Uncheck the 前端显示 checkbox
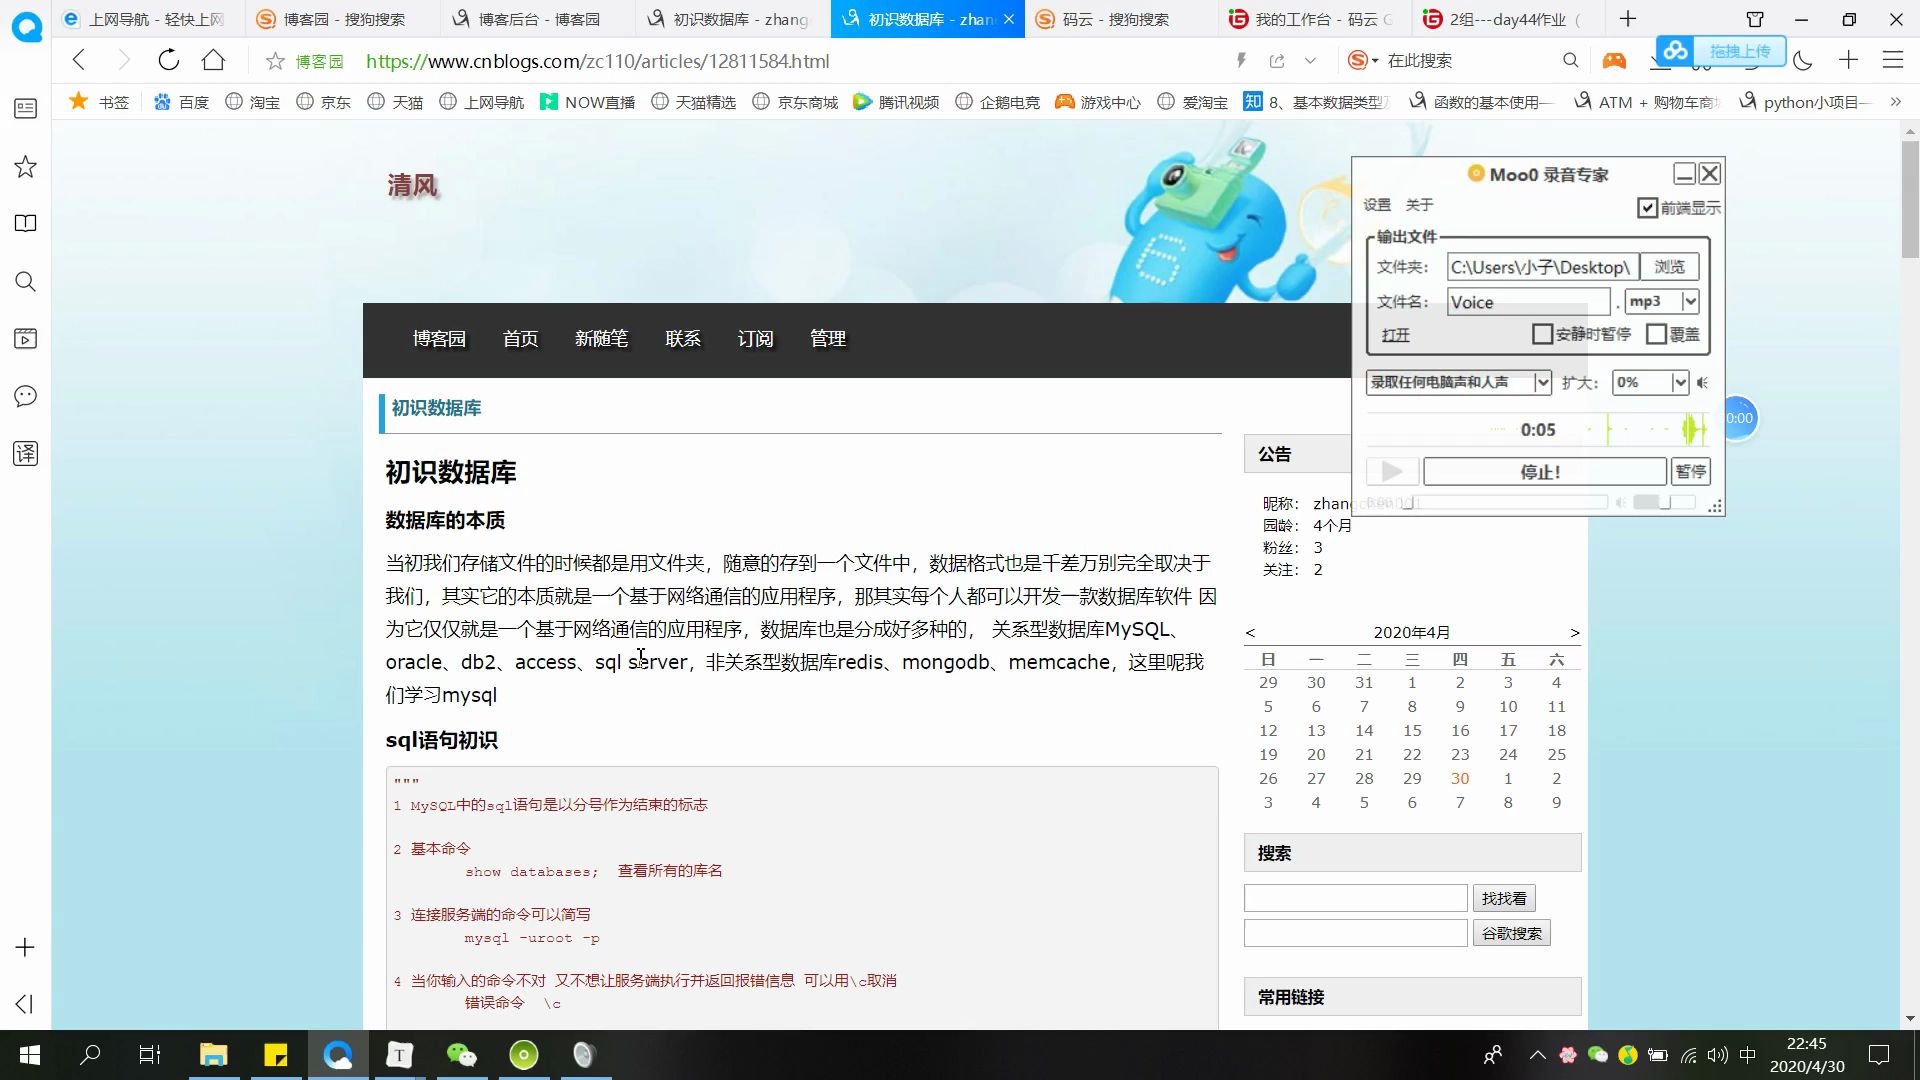The image size is (1920, 1080). click(x=1647, y=207)
